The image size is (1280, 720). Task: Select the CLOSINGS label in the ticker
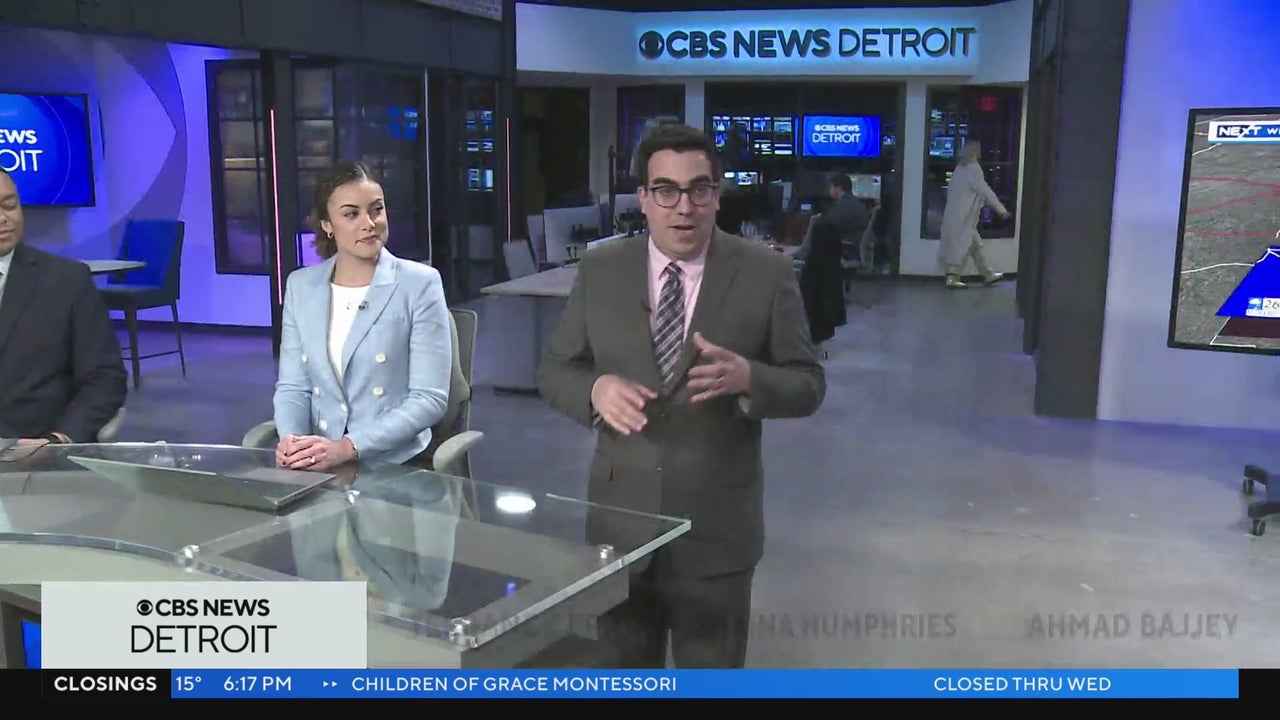pos(105,684)
